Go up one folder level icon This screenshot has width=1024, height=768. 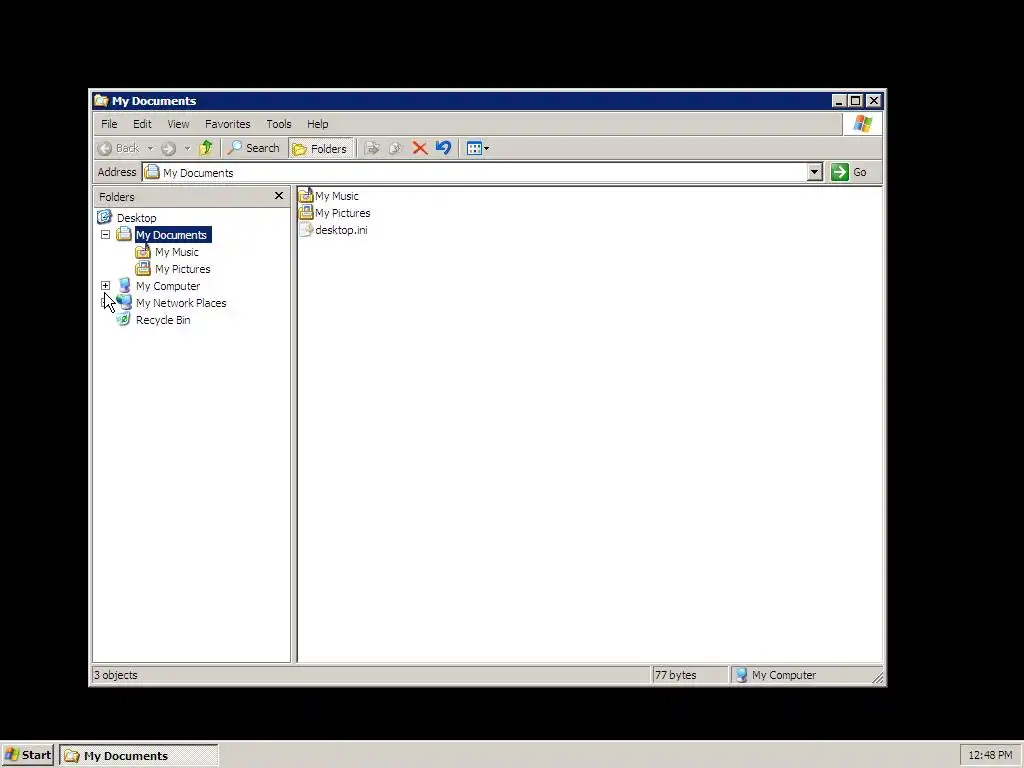pos(206,148)
